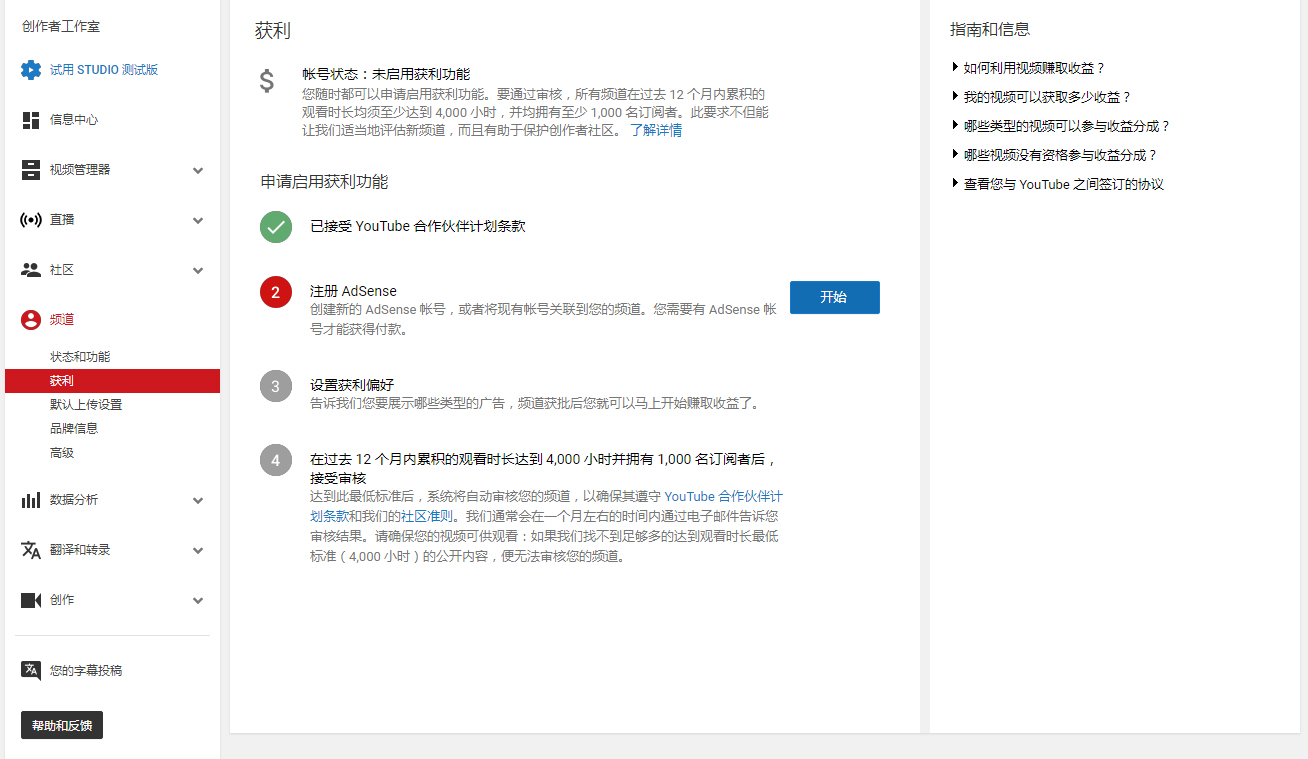Go to 信息中心 in the sidebar
Screen dimensions: 1308x759
pyautogui.click(x=74, y=120)
